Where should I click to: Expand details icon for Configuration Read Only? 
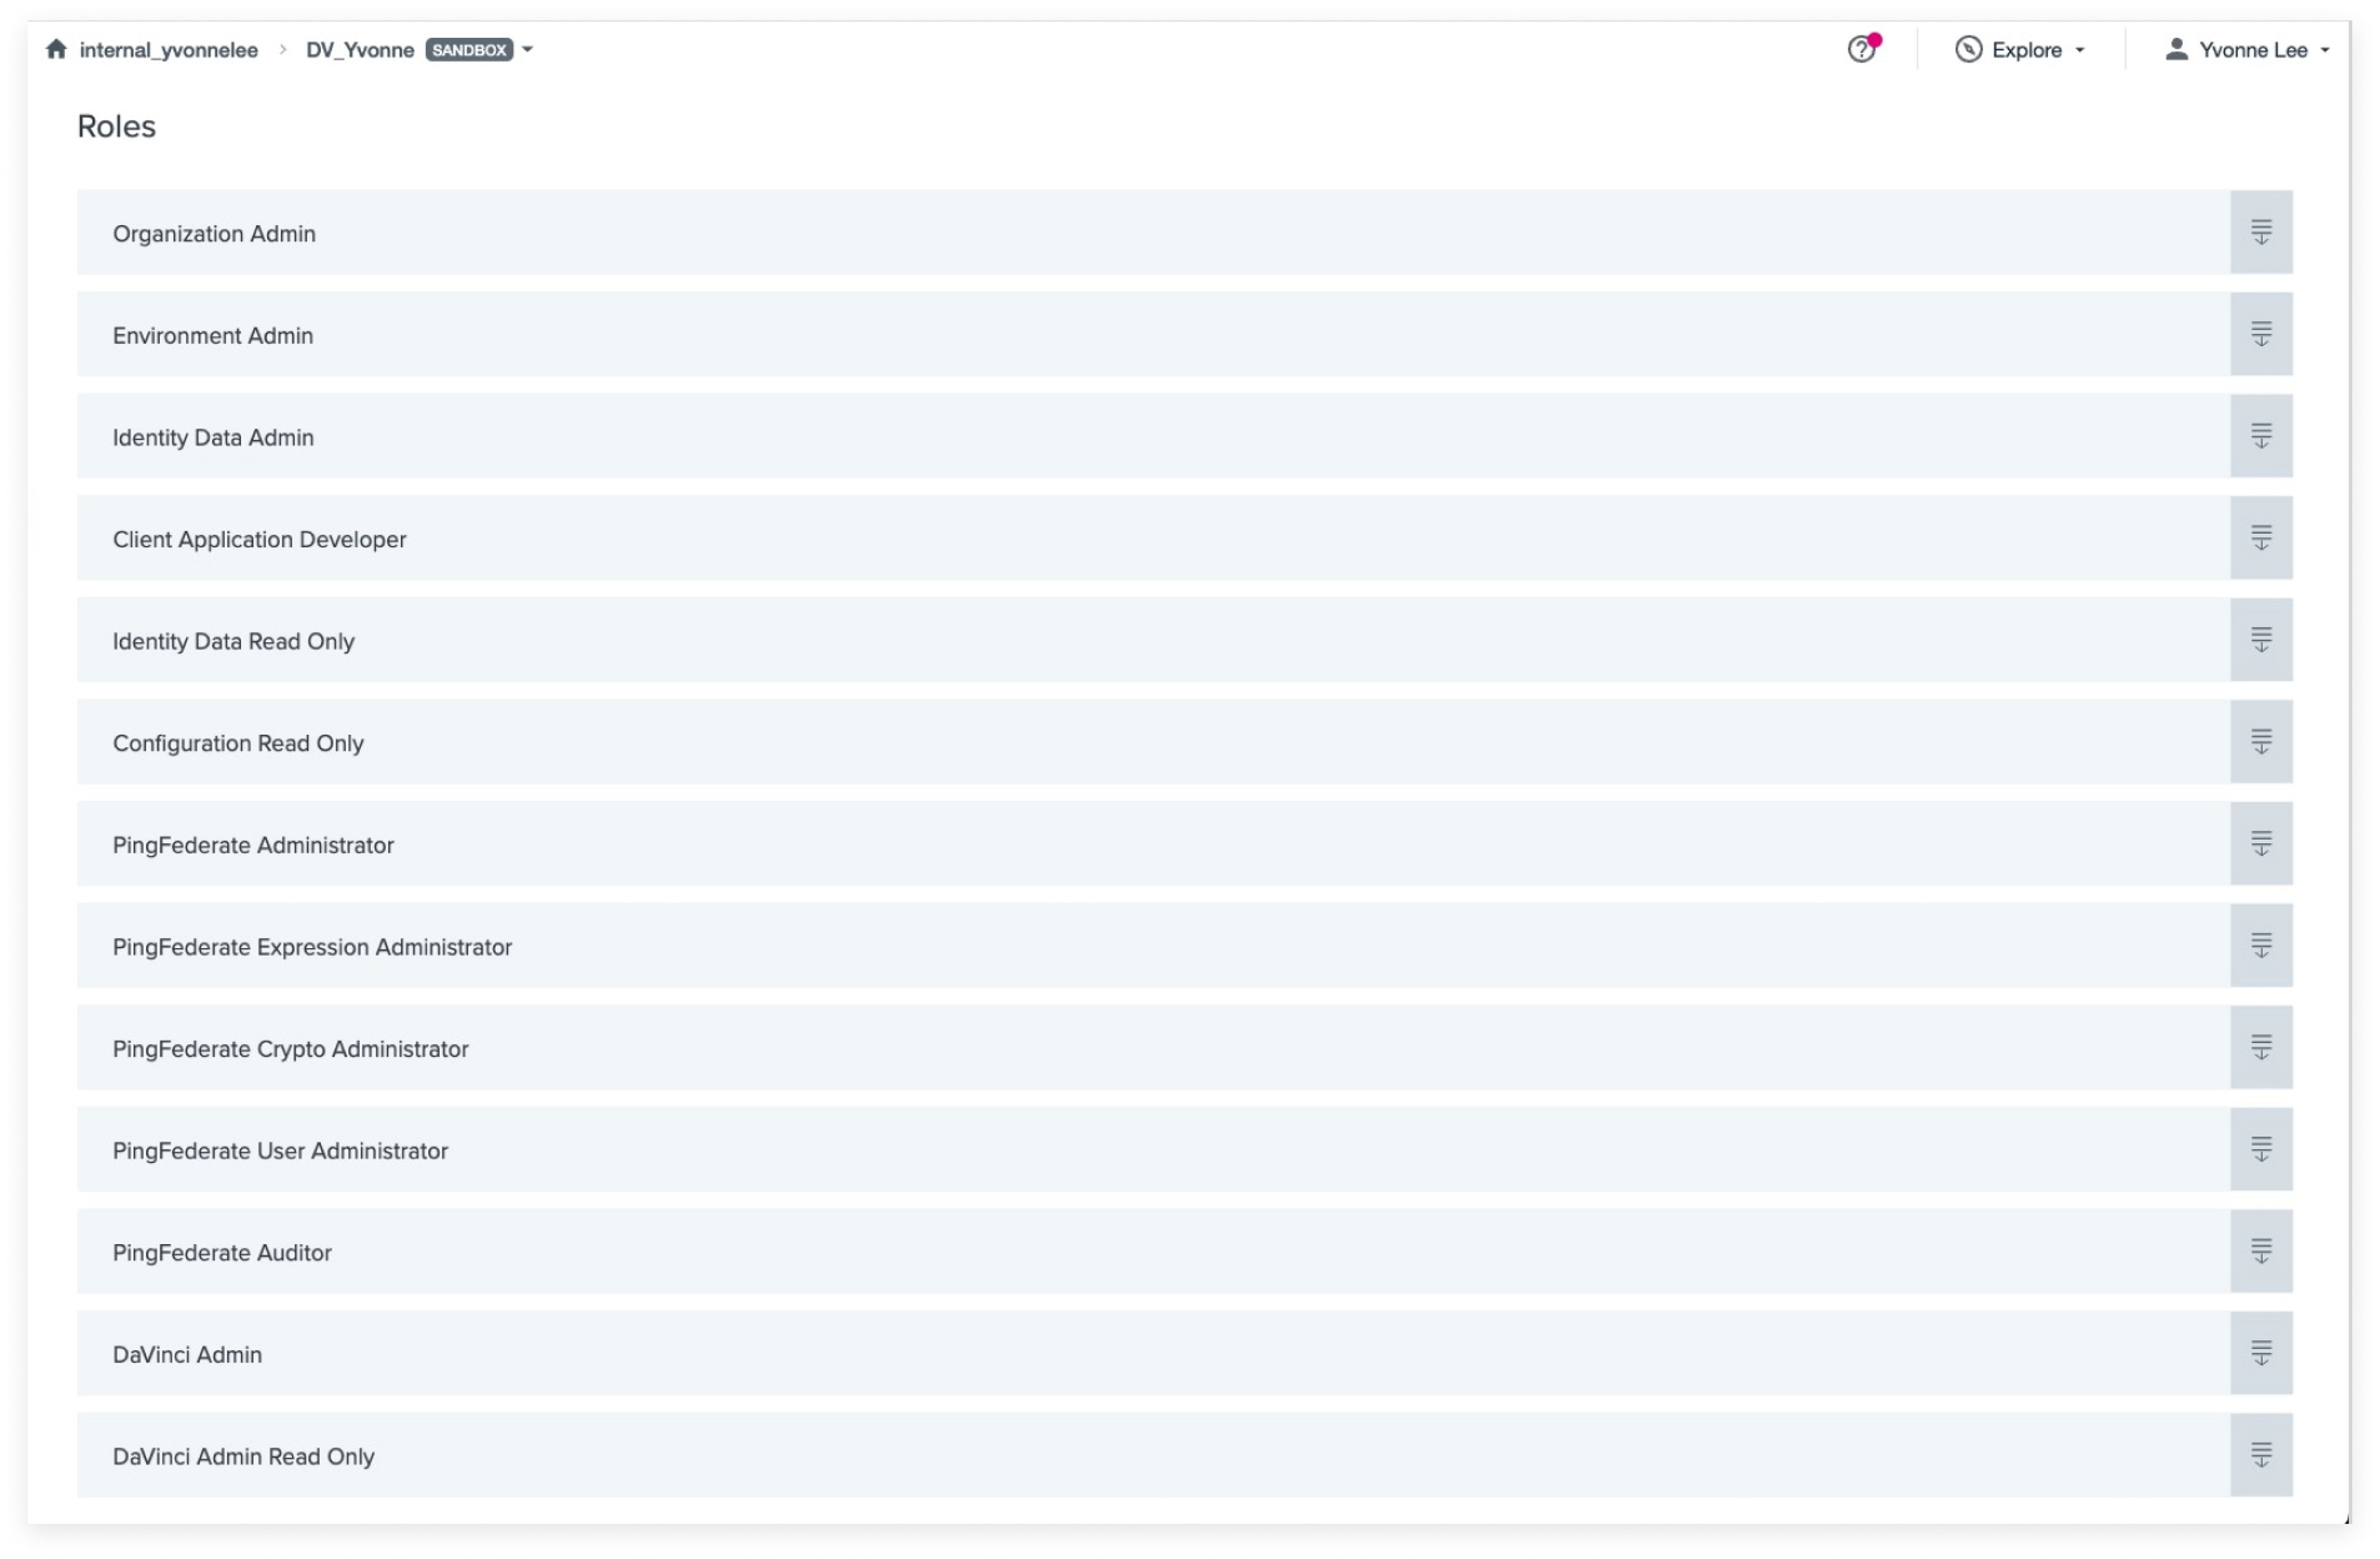pyautogui.click(x=2260, y=742)
